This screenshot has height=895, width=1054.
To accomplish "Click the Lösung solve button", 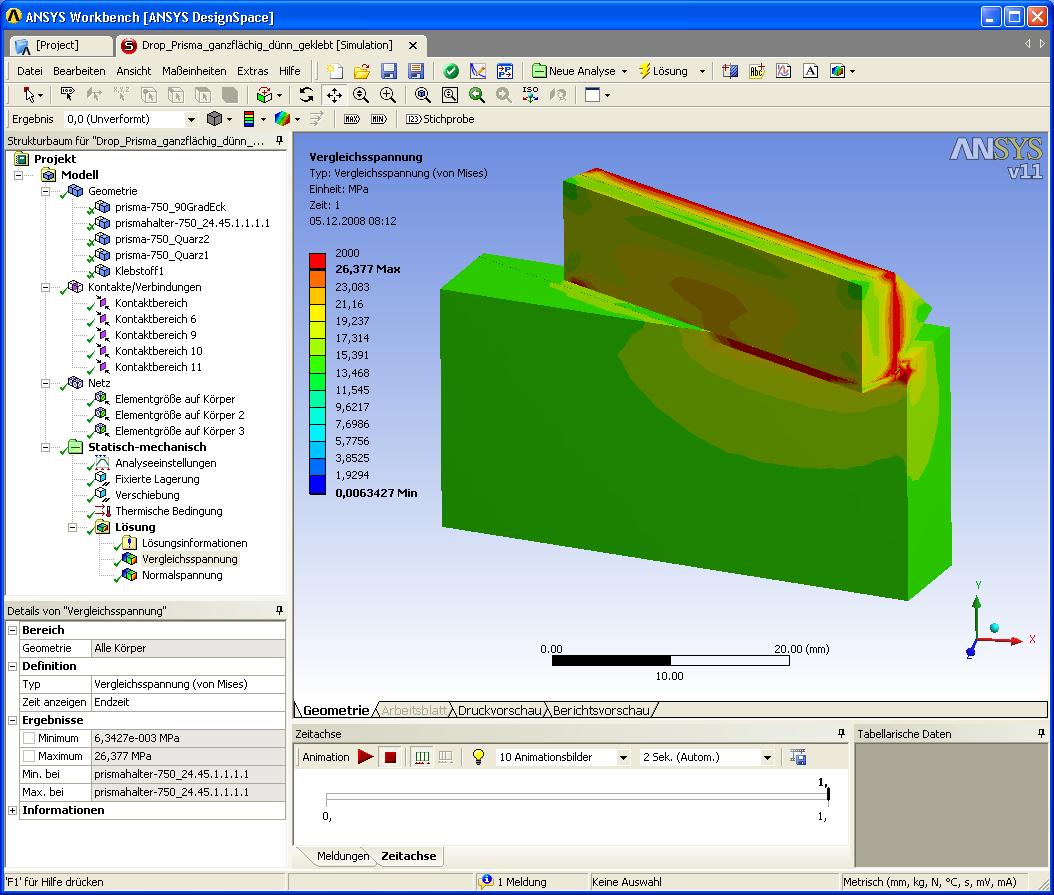I will pos(663,71).
